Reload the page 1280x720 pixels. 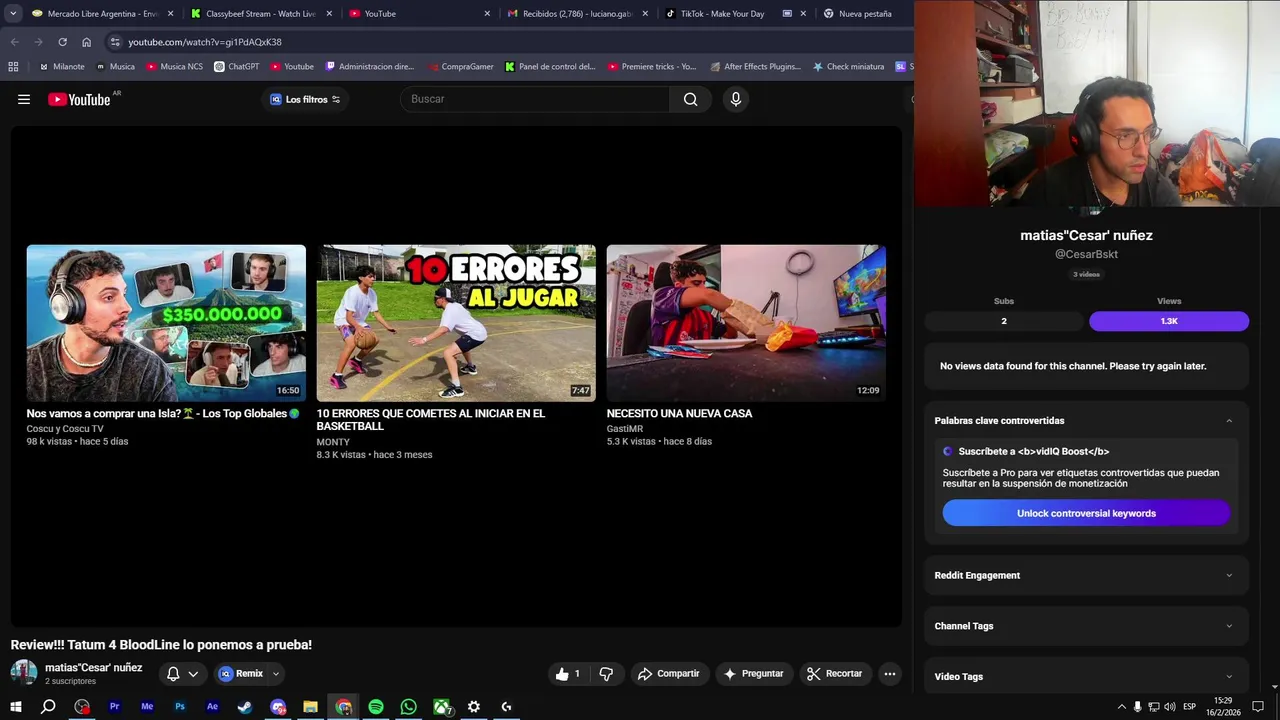62,42
